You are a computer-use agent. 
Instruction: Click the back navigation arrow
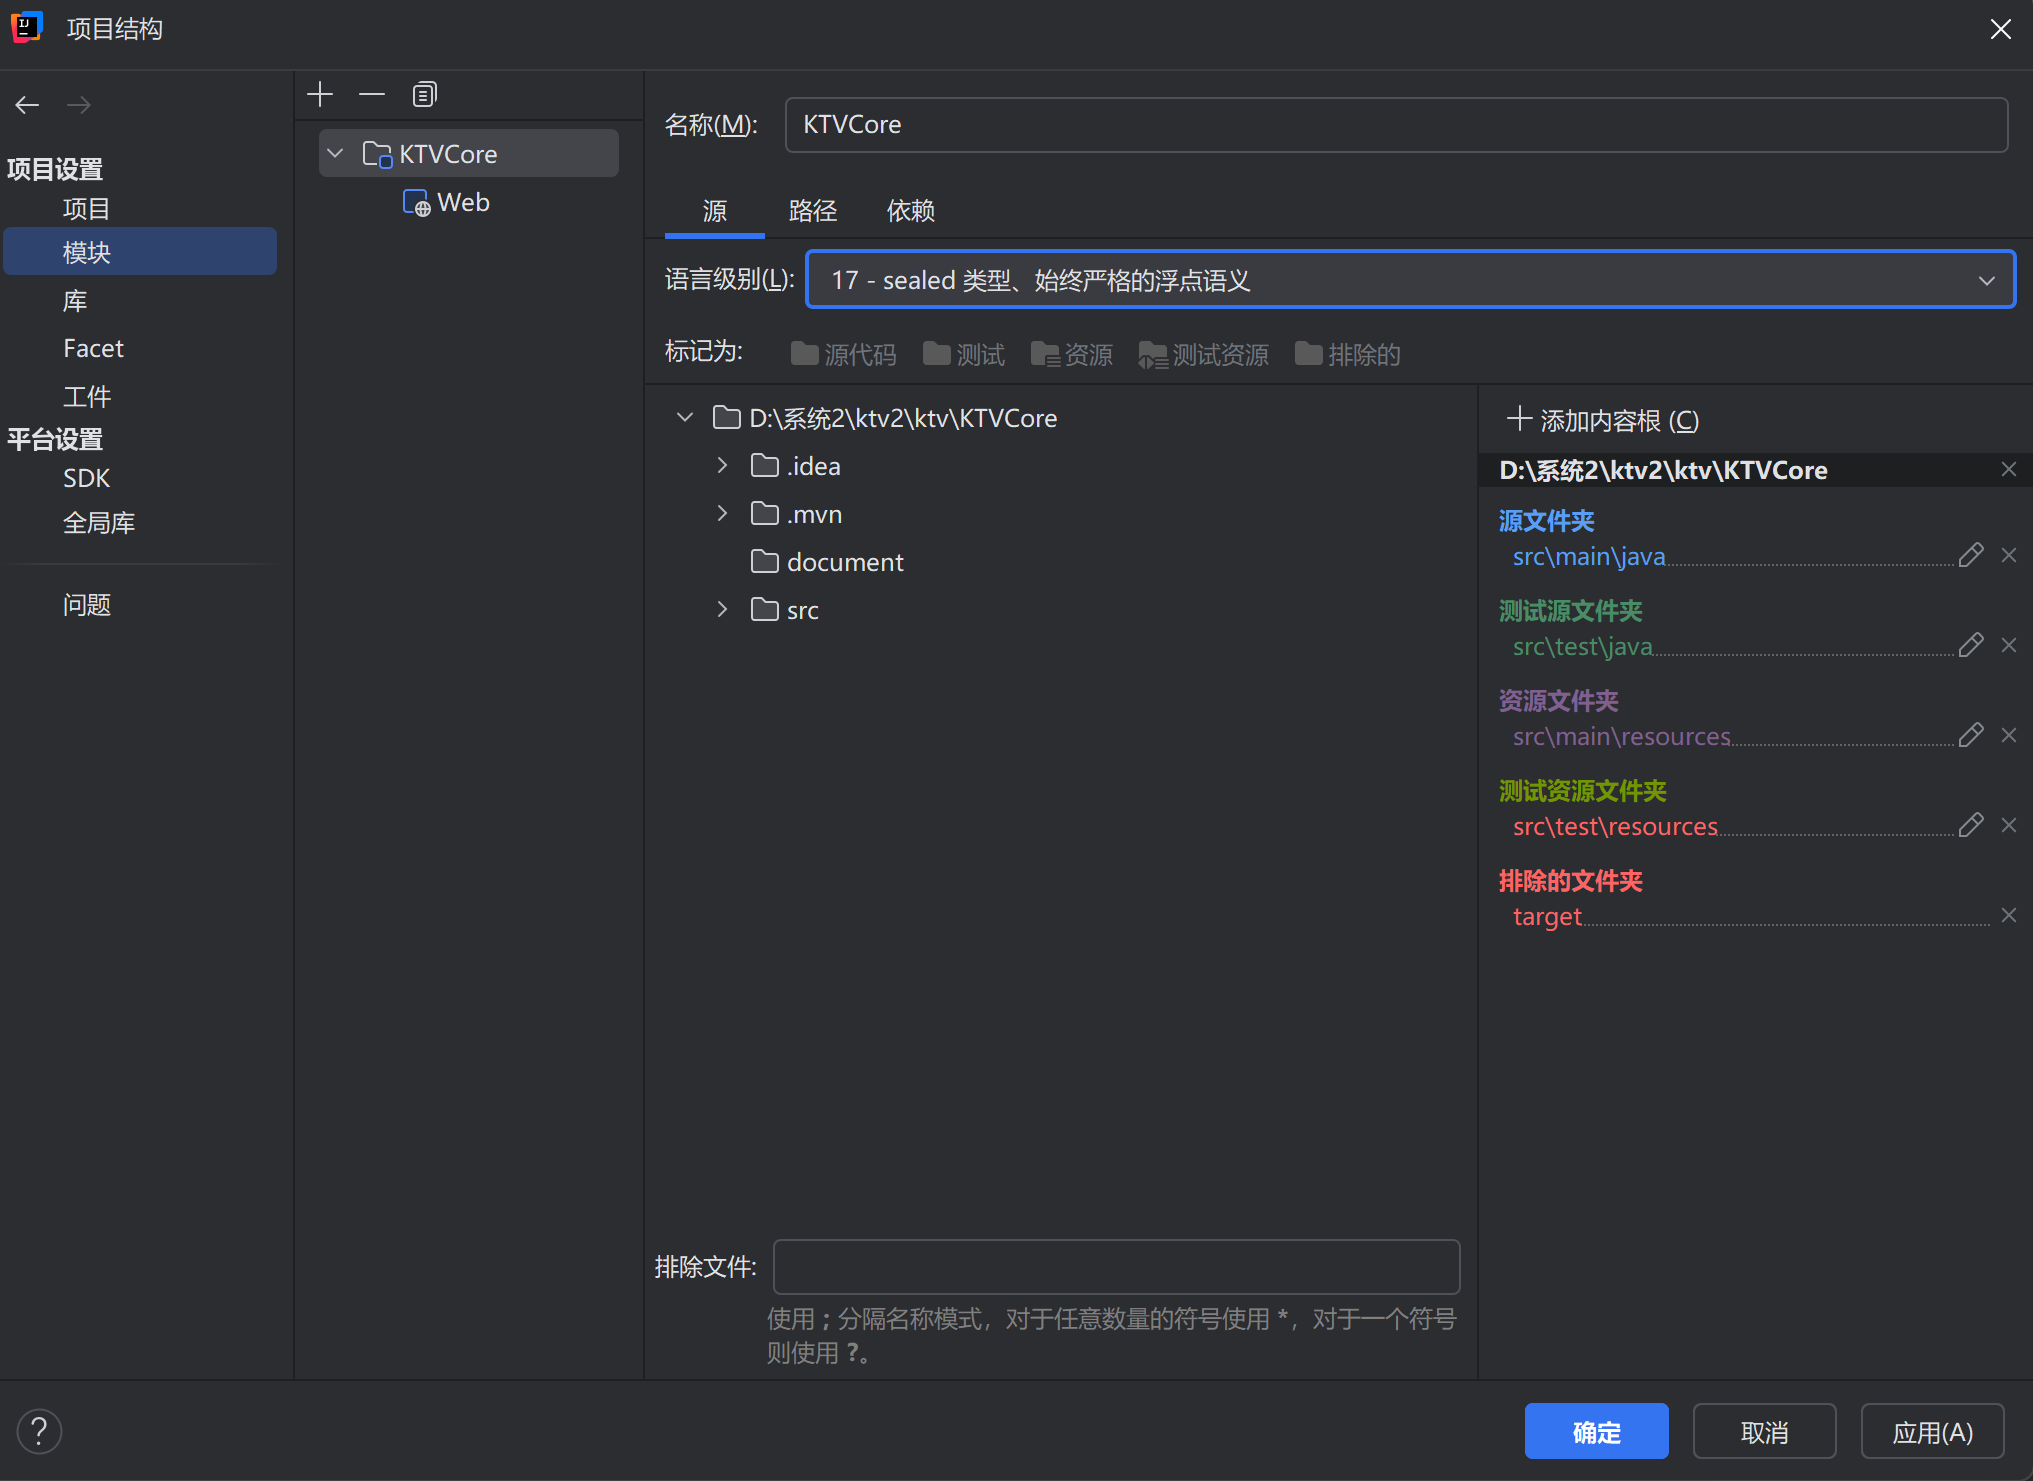pos(27,105)
